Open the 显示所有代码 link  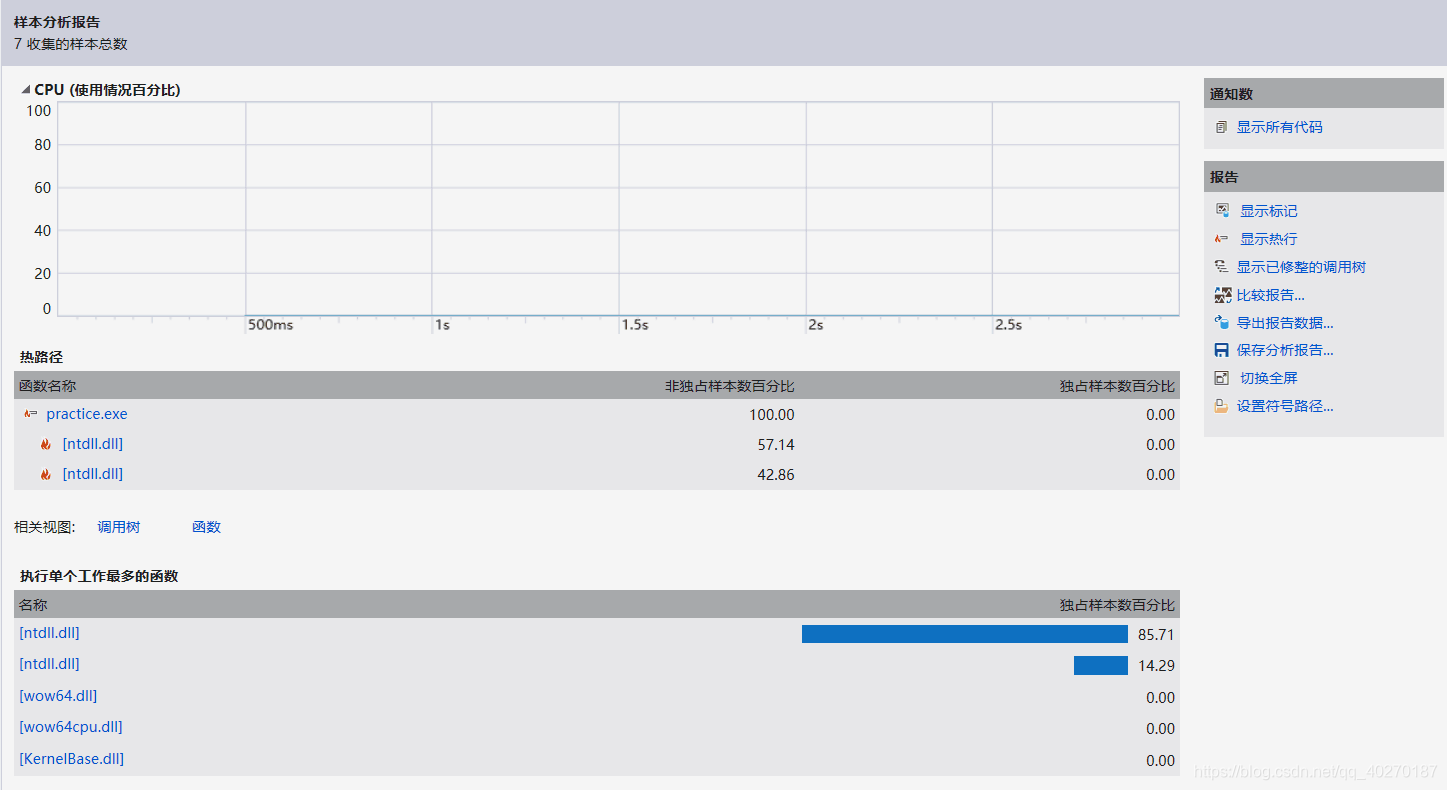click(x=1279, y=127)
